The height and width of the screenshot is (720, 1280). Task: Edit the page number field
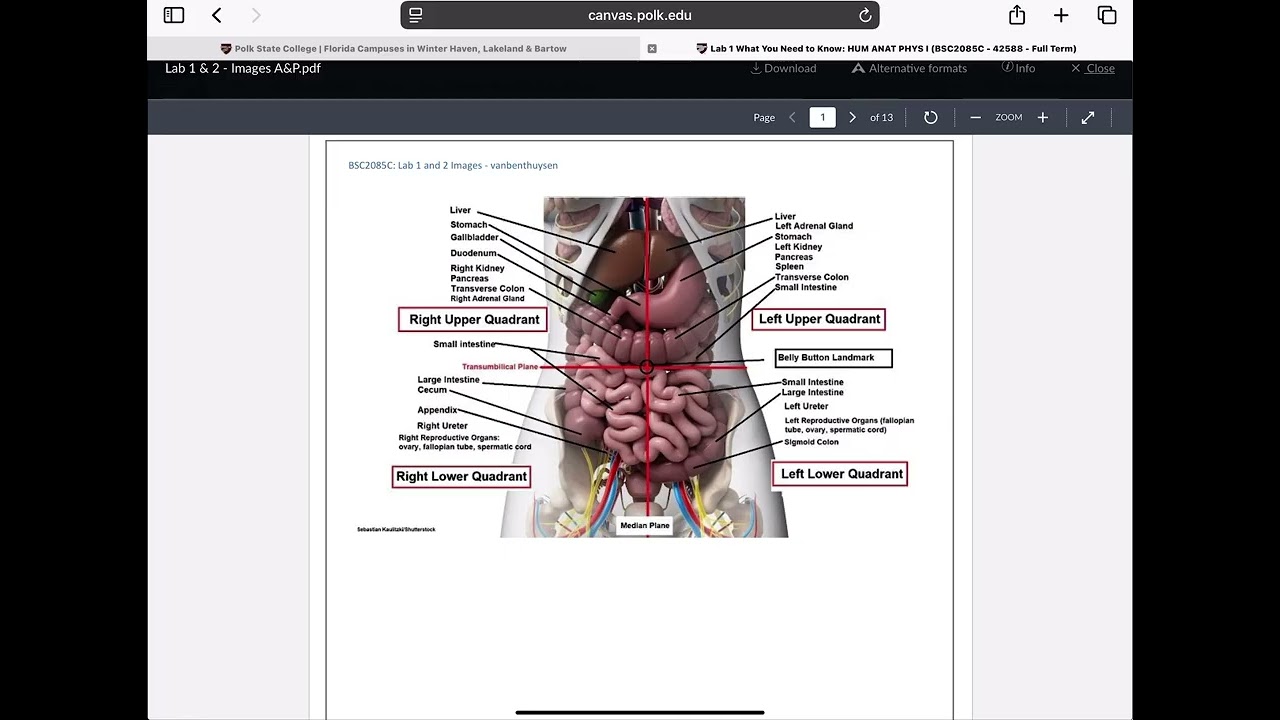coord(822,117)
